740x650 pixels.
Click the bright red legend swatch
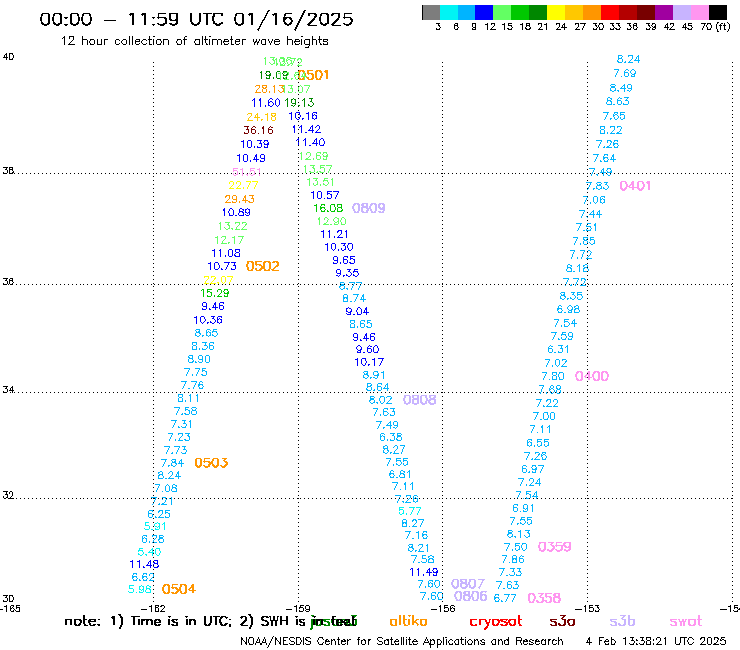coord(610,12)
